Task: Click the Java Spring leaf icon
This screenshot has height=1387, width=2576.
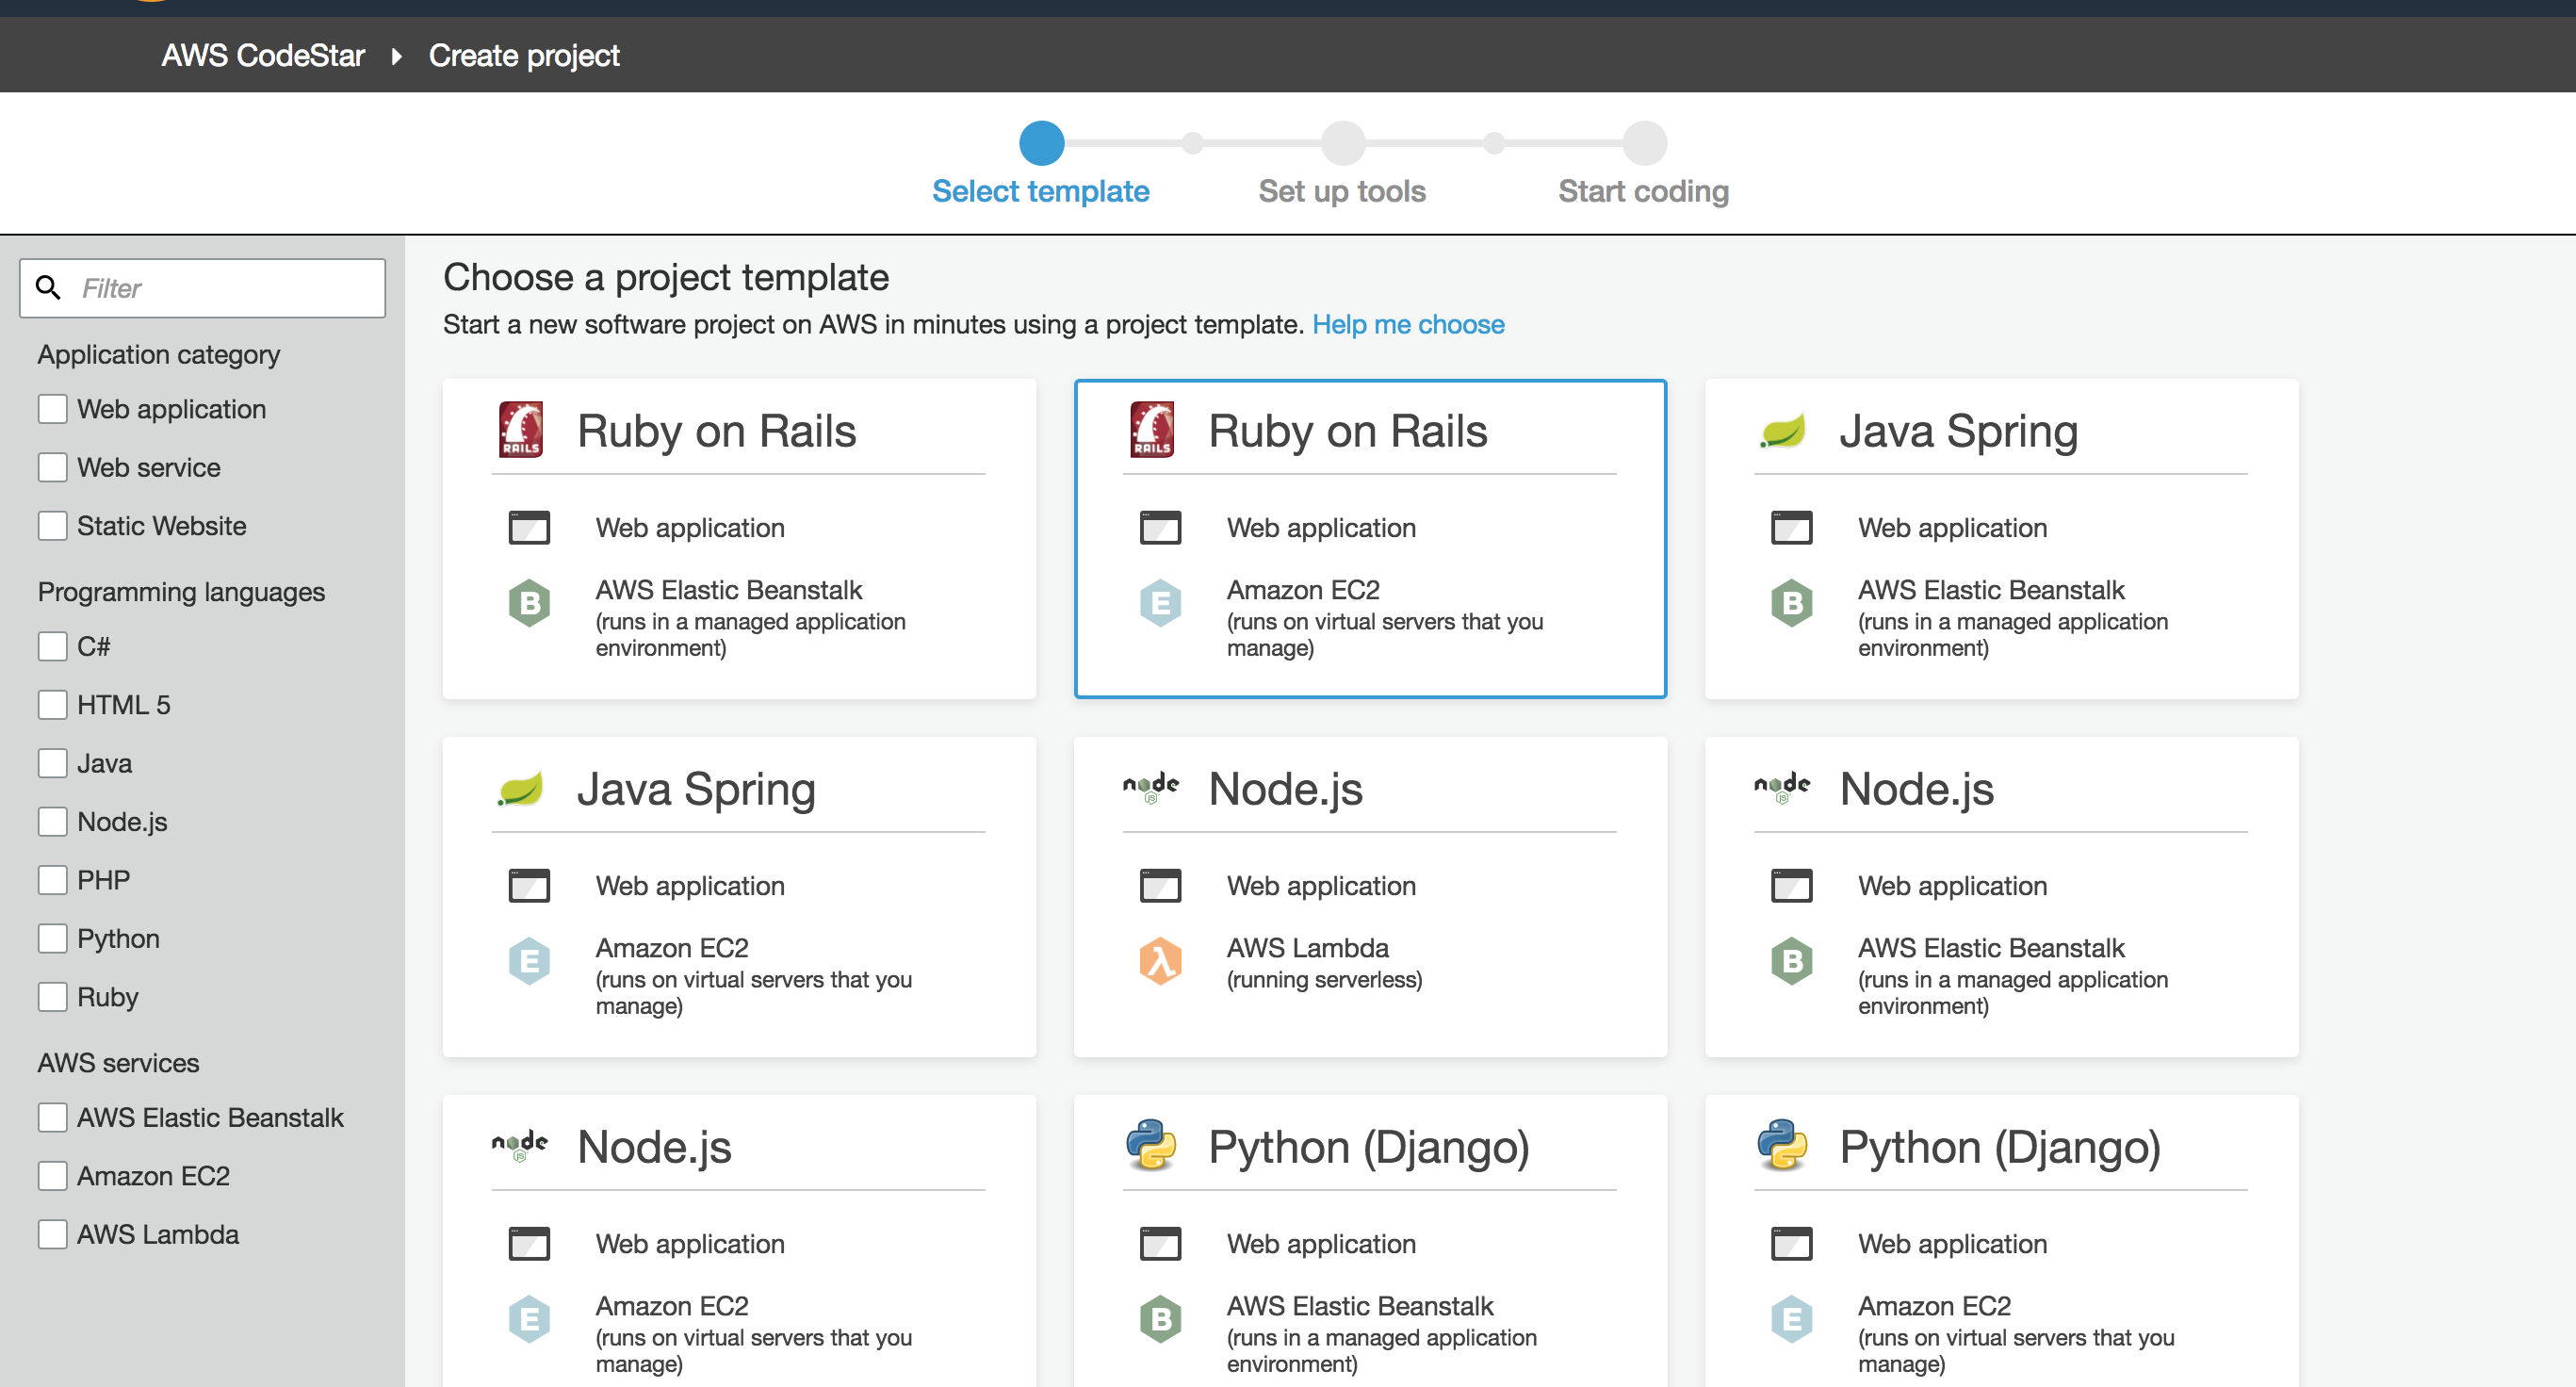Action: [1784, 430]
